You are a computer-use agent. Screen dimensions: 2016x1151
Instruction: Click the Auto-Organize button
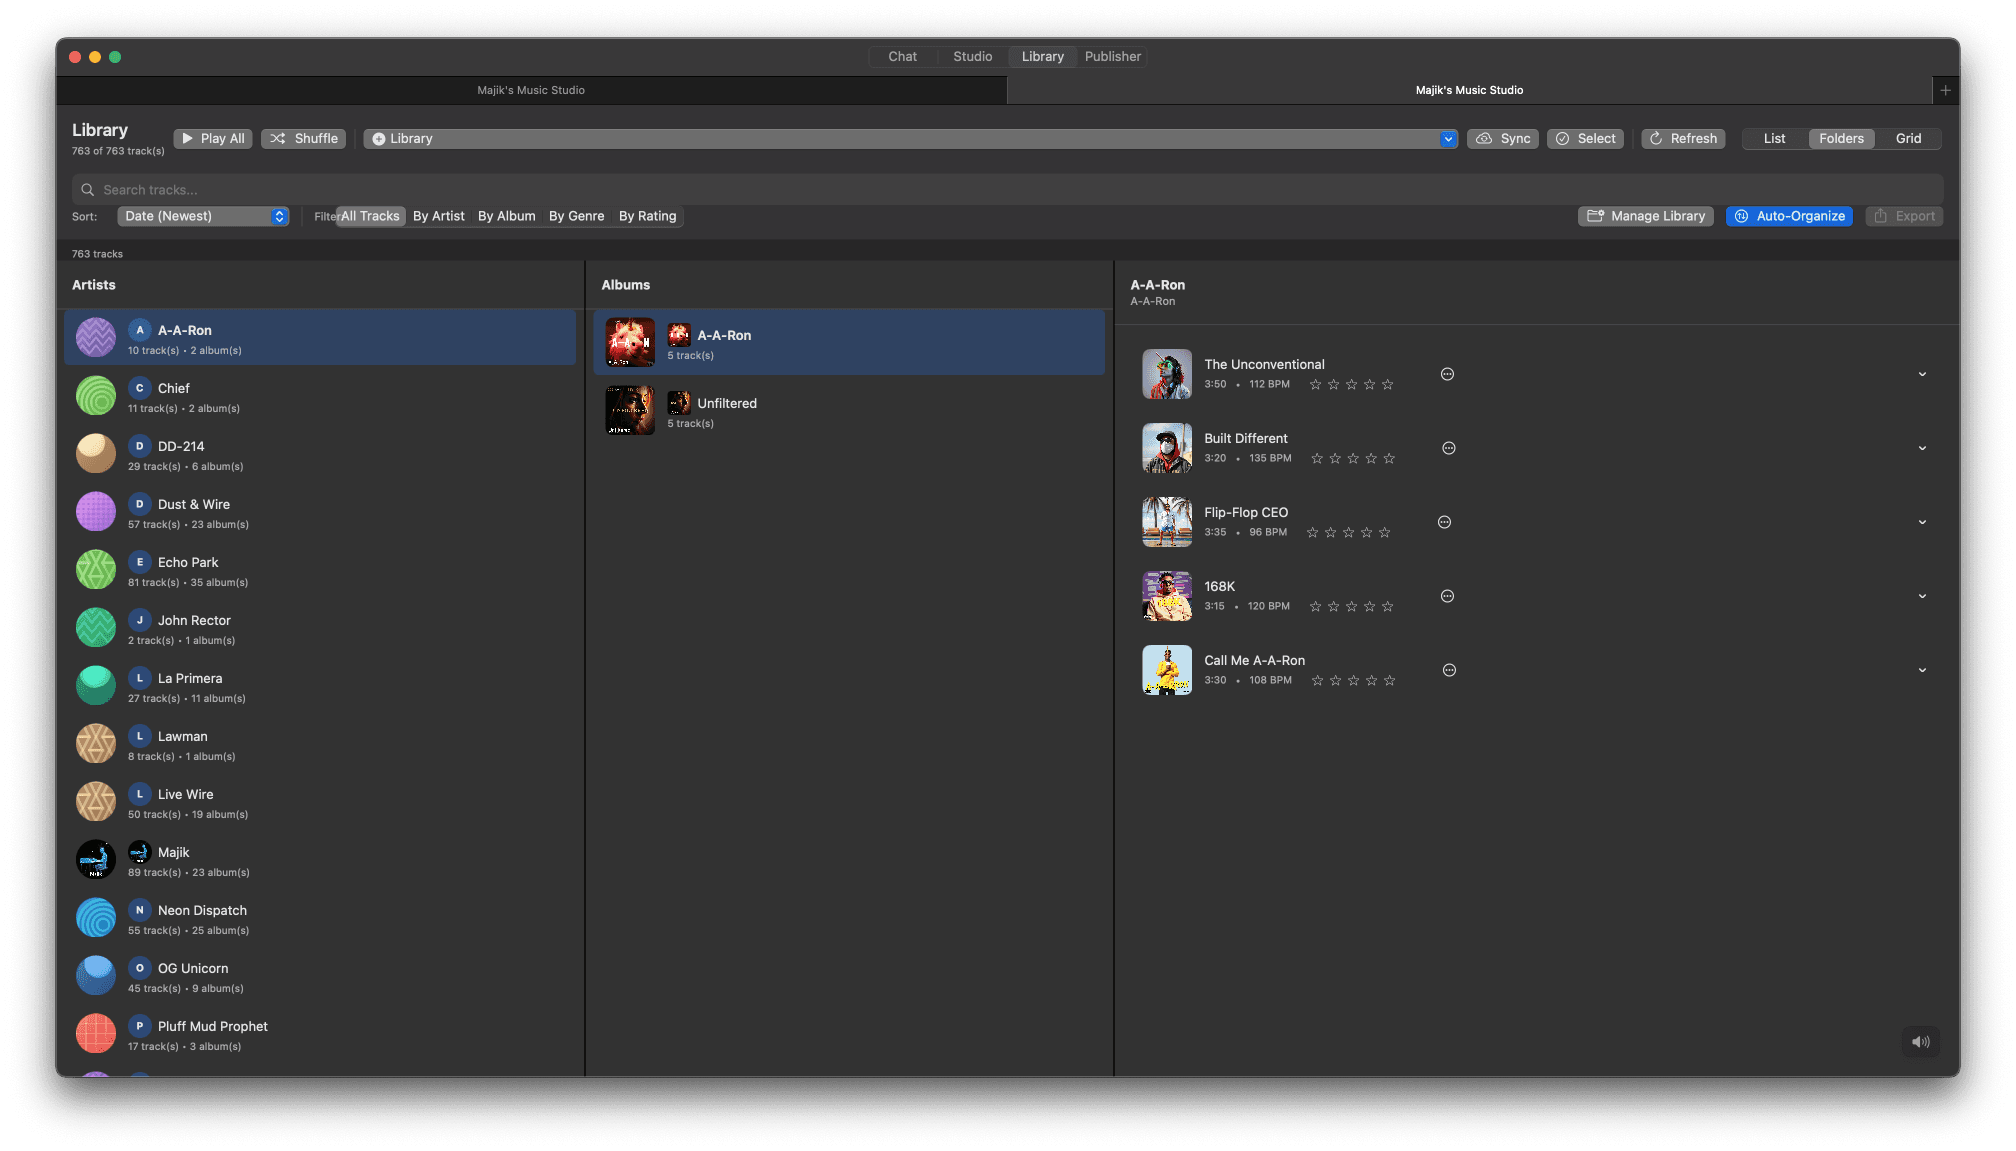pyautogui.click(x=1789, y=216)
